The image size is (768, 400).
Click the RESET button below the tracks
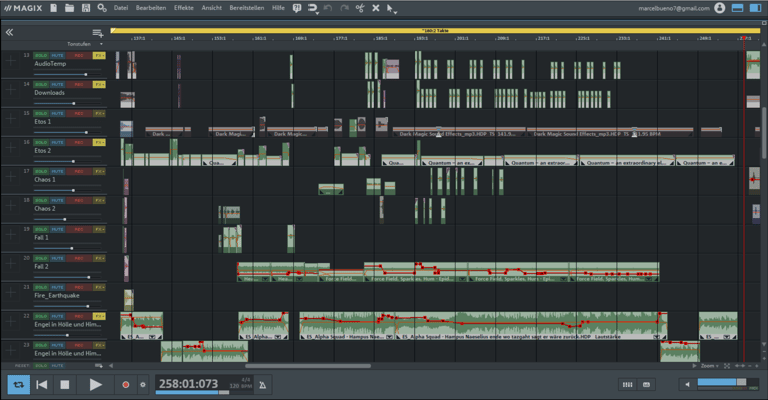[x=22, y=366]
